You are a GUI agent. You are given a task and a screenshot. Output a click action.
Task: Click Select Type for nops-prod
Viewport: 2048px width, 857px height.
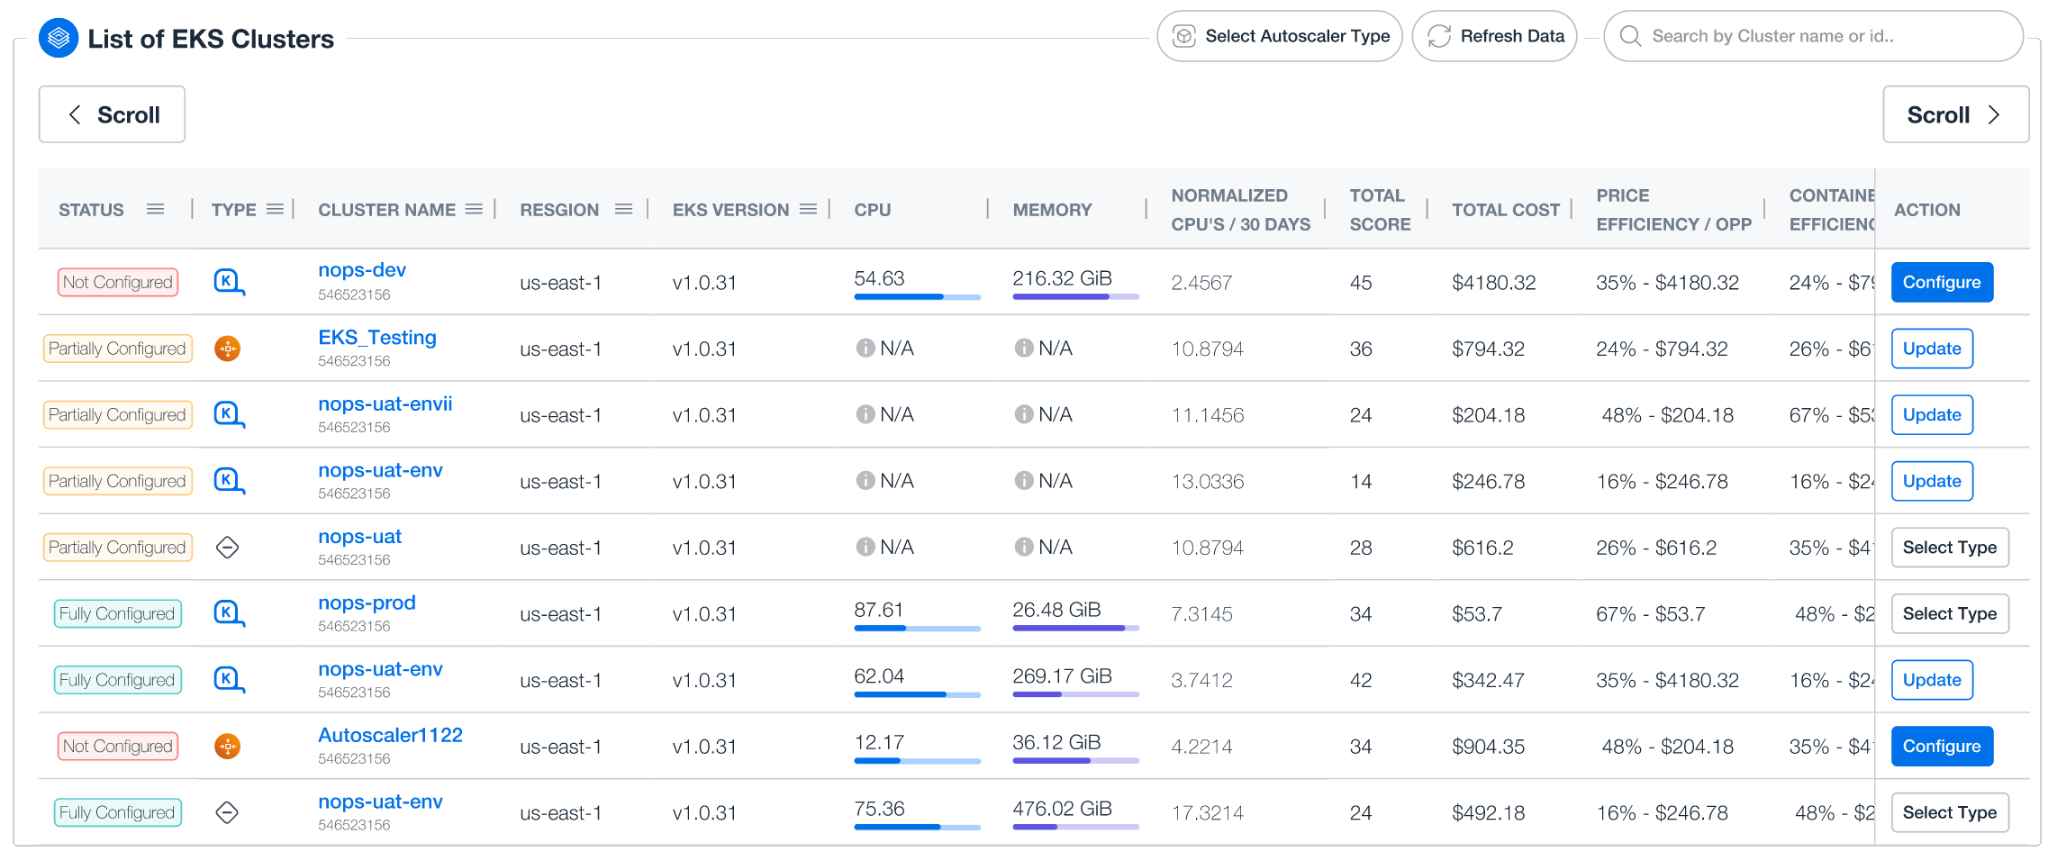(x=1950, y=613)
